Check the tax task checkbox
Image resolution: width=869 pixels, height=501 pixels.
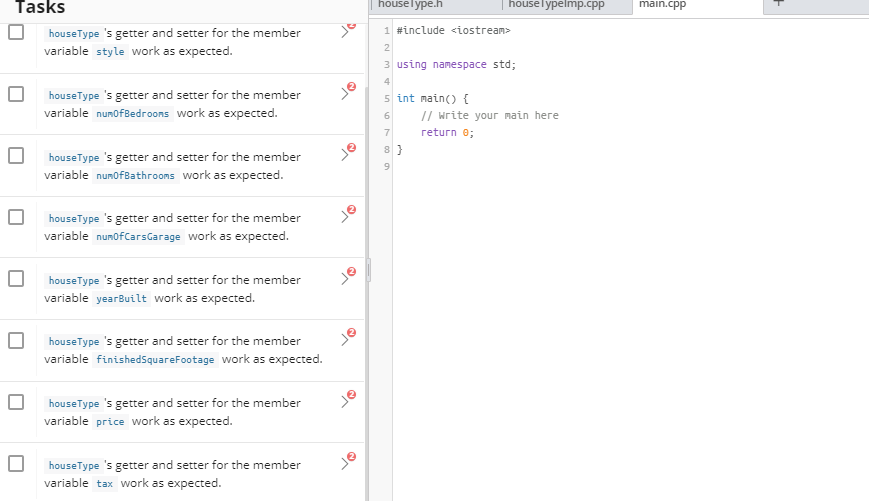pos(16,463)
